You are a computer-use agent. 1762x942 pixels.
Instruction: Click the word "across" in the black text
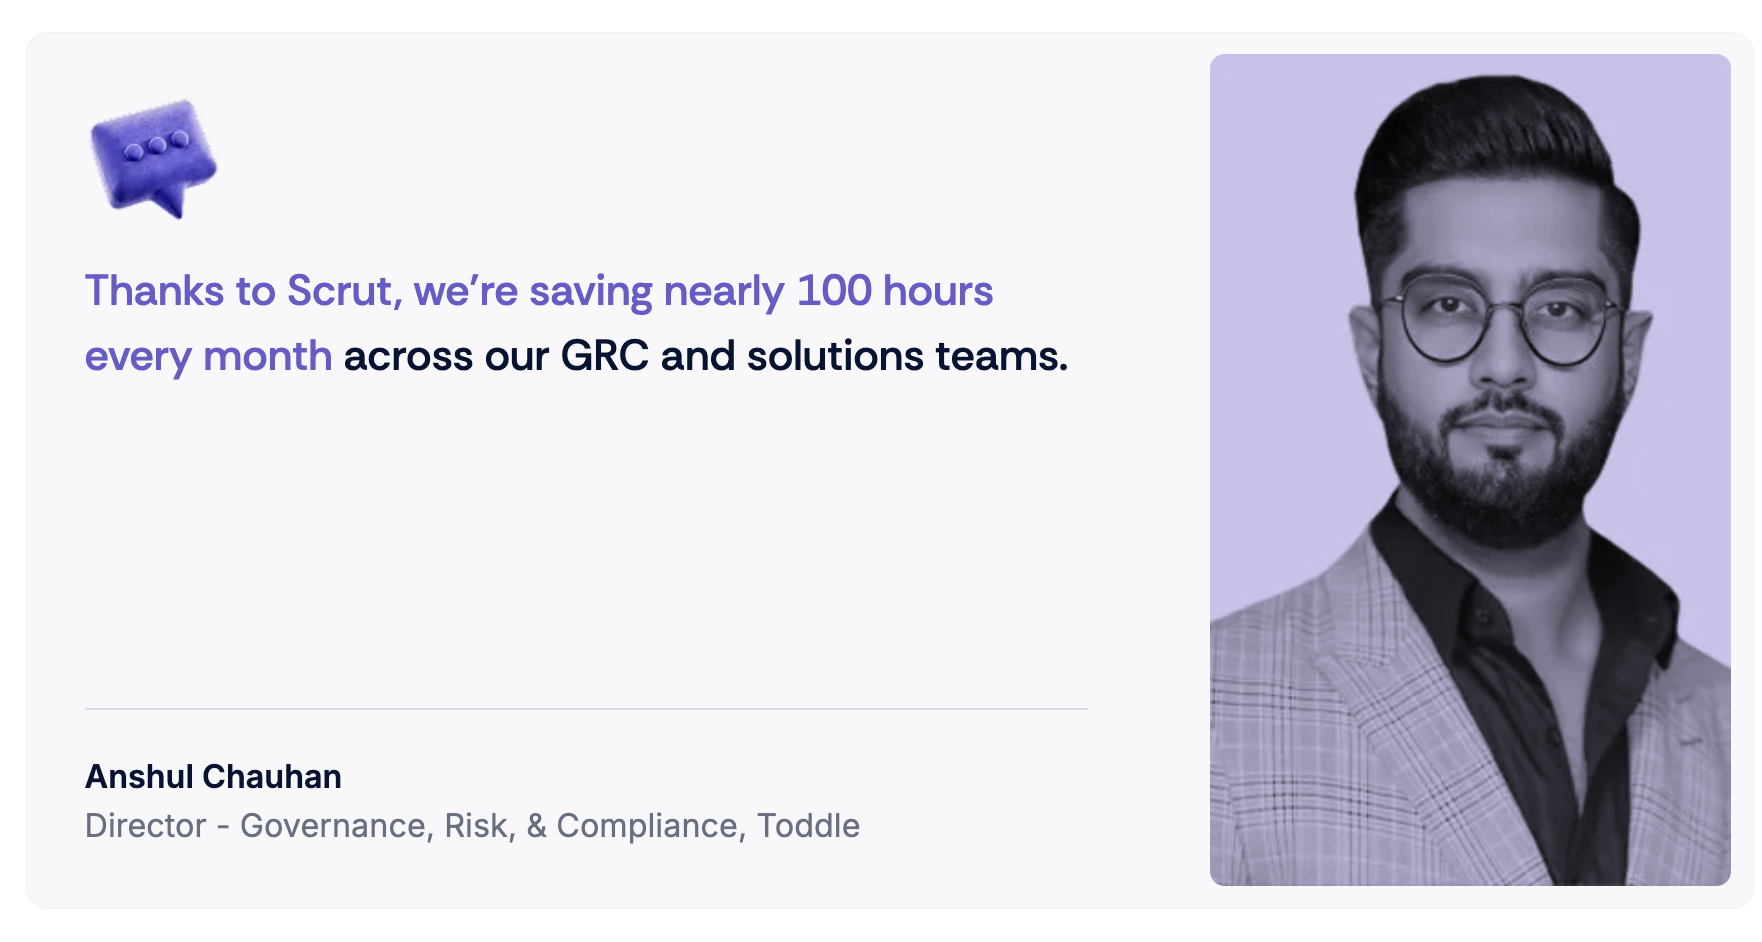coord(408,356)
